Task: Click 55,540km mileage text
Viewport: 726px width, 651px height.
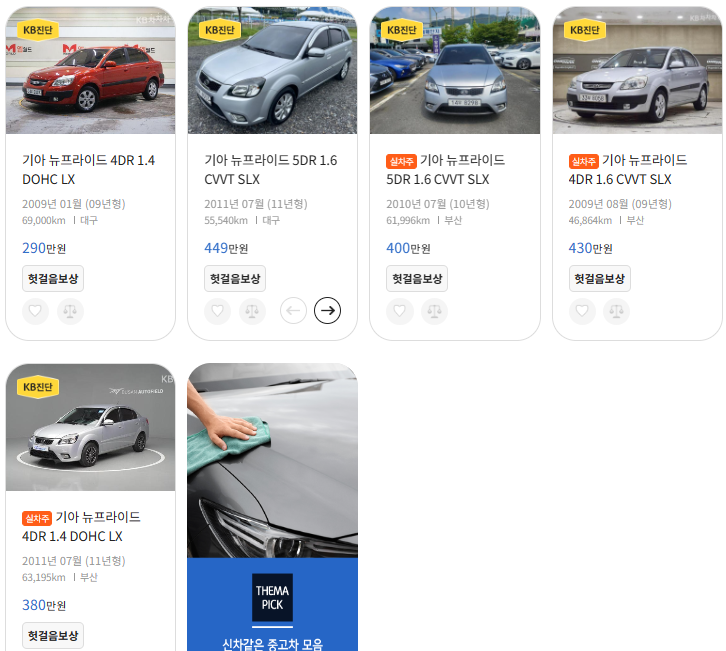Action: point(226,220)
